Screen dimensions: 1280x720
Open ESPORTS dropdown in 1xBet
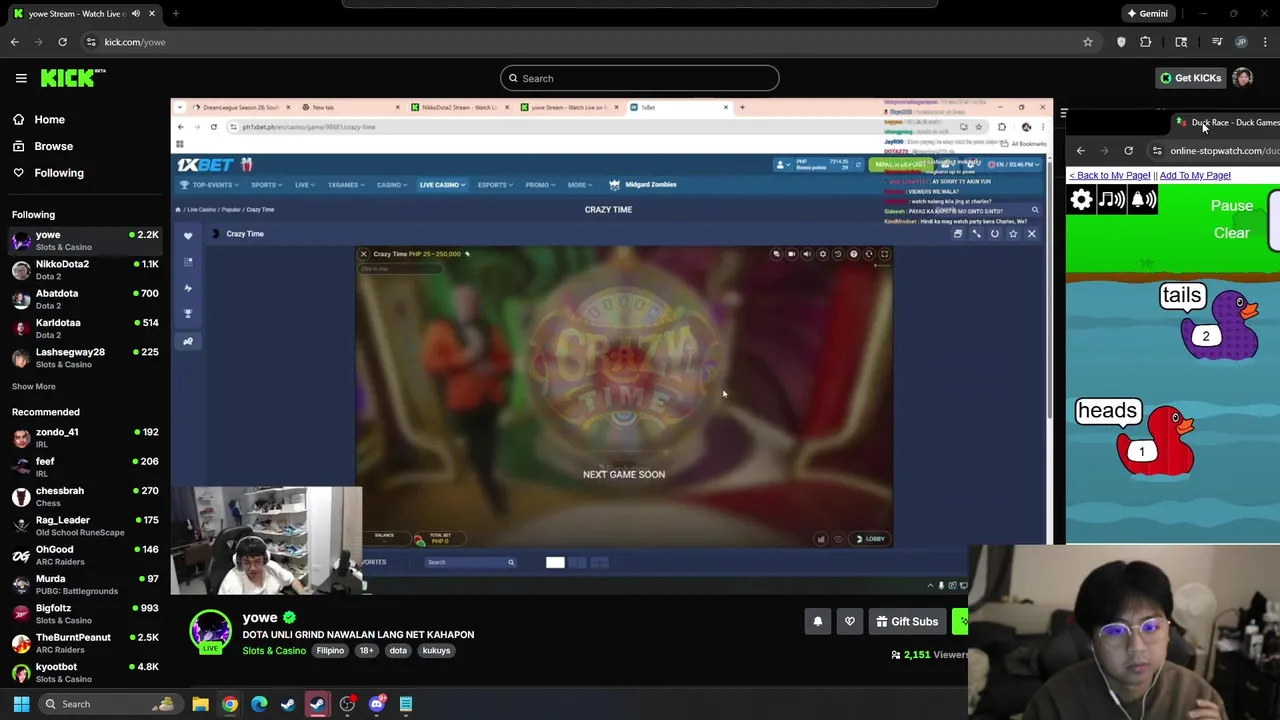pos(495,185)
